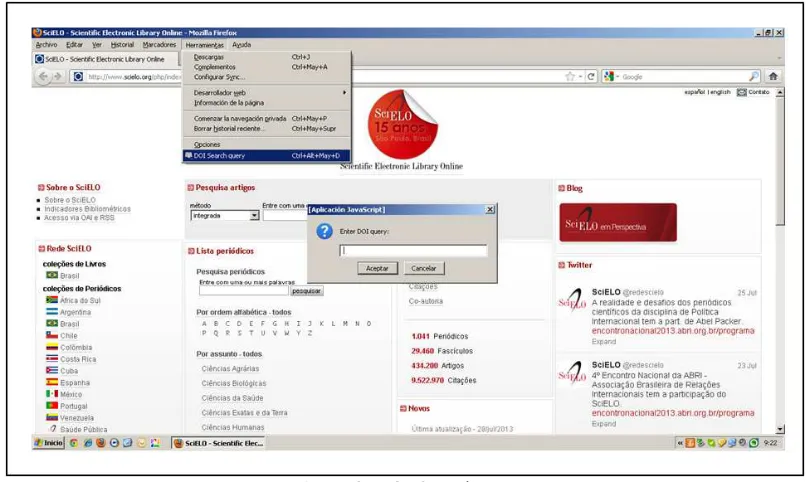This screenshot has width=806, height=482.
Task: Click the SciELO 15 anos logo
Action: pyautogui.click(x=402, y=124)
